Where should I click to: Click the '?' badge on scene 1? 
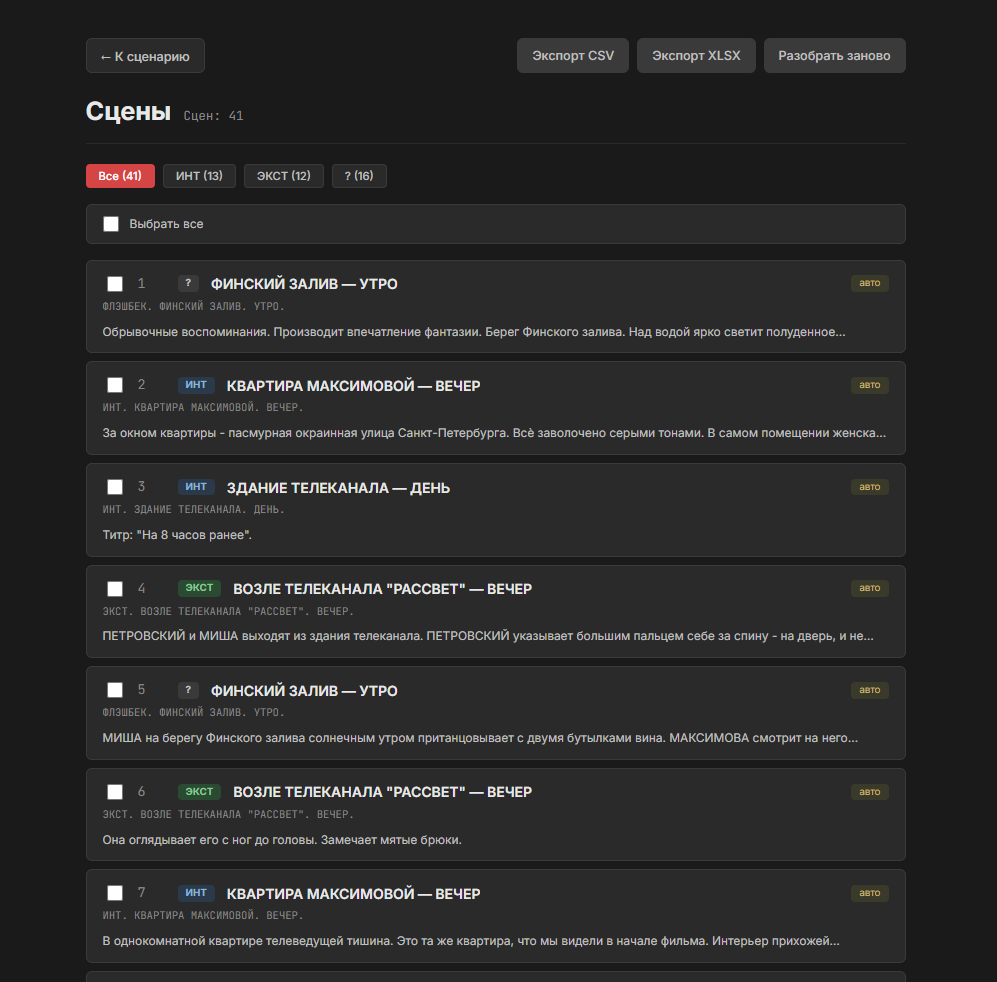[188, 283]
